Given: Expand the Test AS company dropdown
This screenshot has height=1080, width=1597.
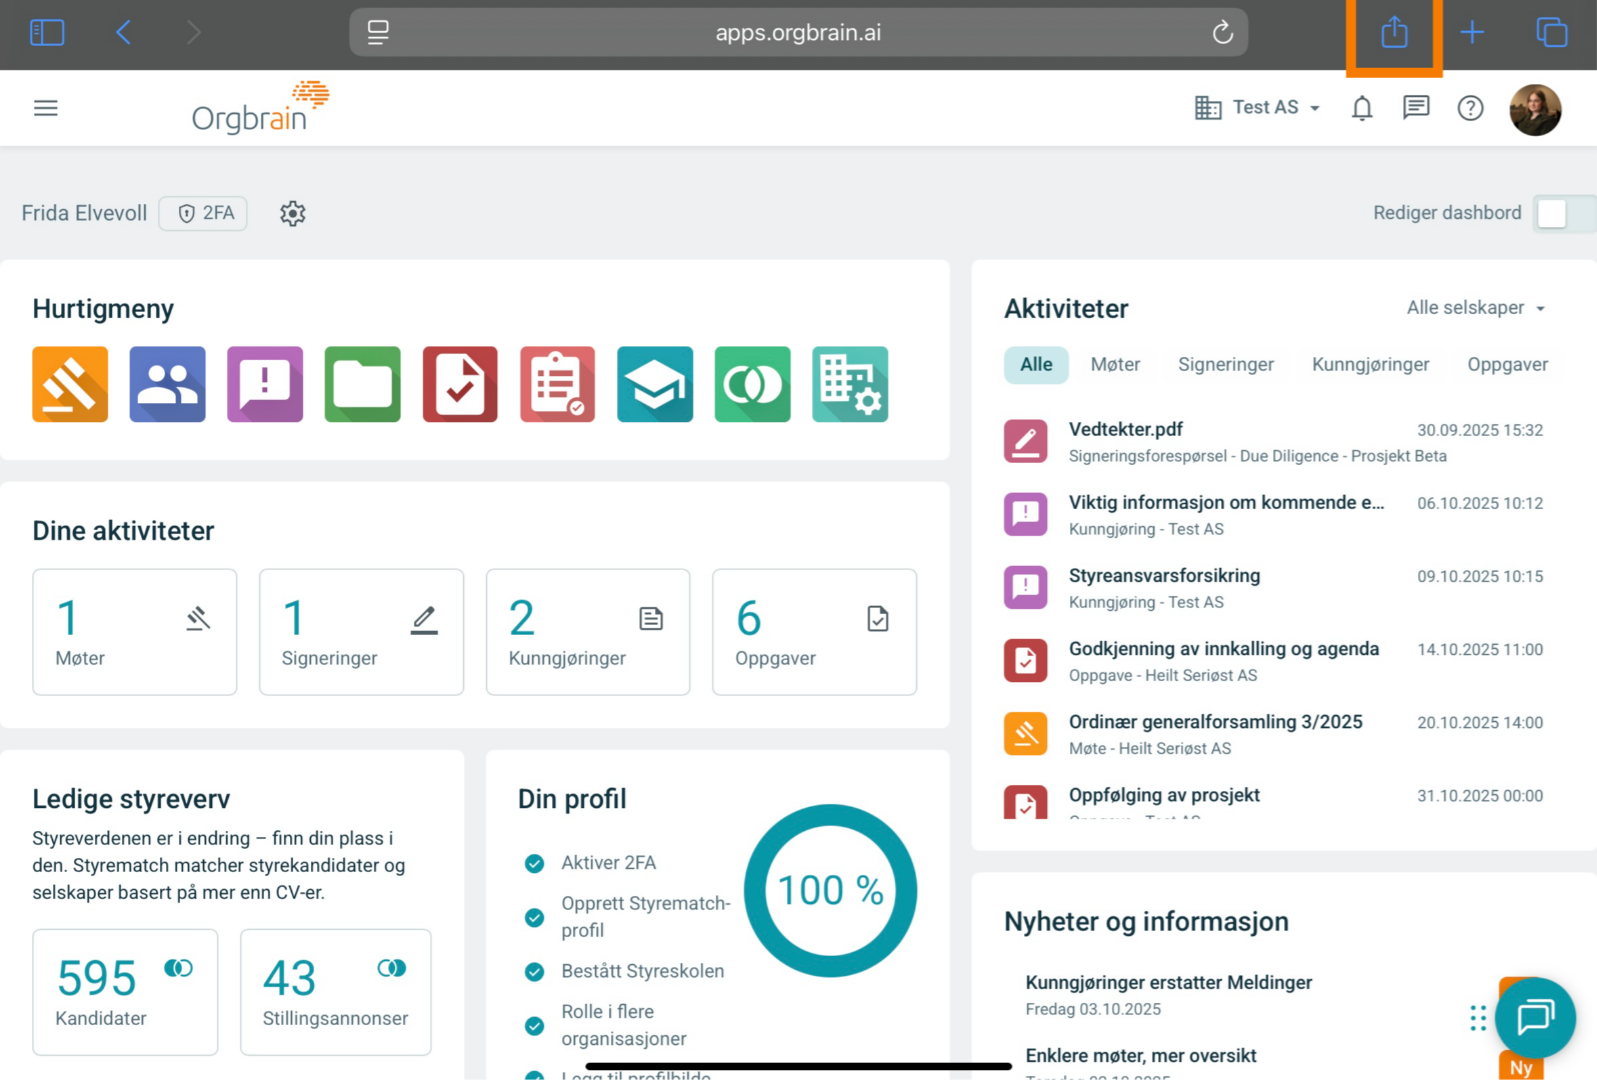Looking at the screenshot, I should [x=1258, y=108].
